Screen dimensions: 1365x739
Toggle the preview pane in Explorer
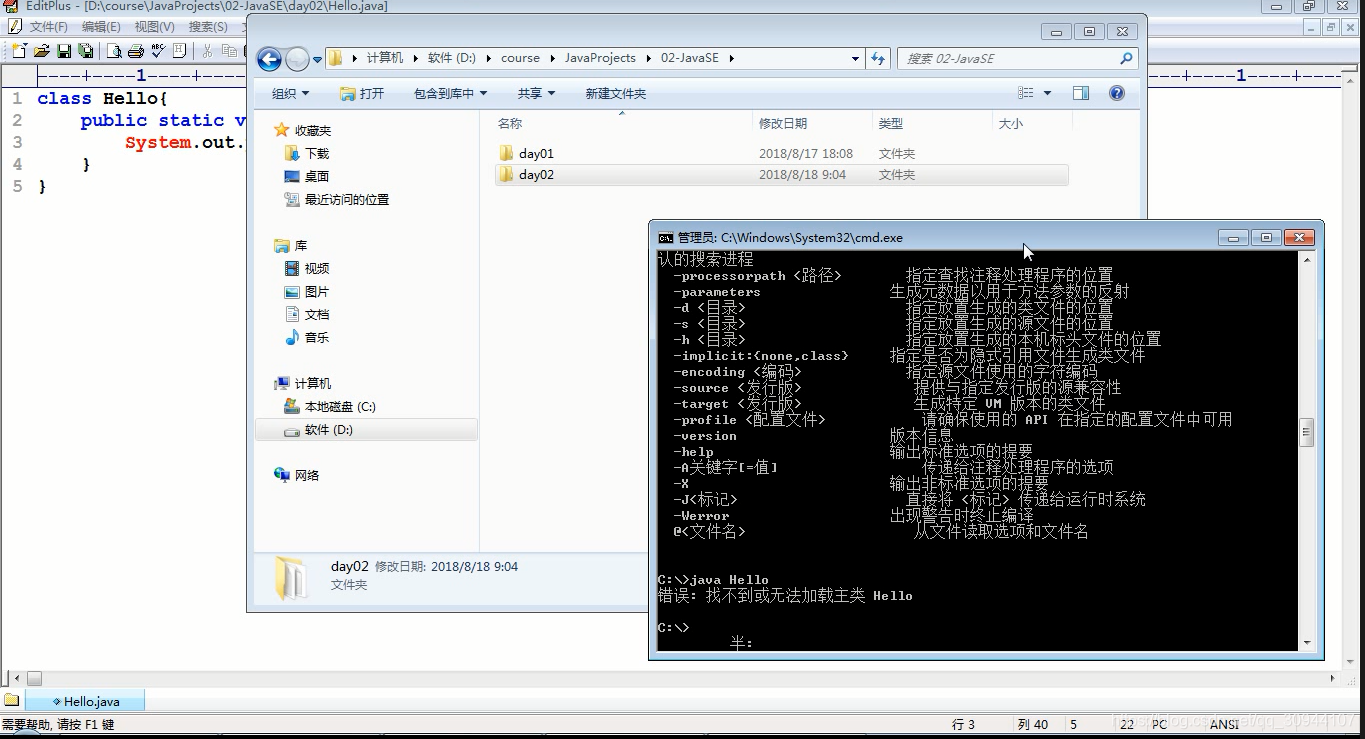[x=1081, y=93]
